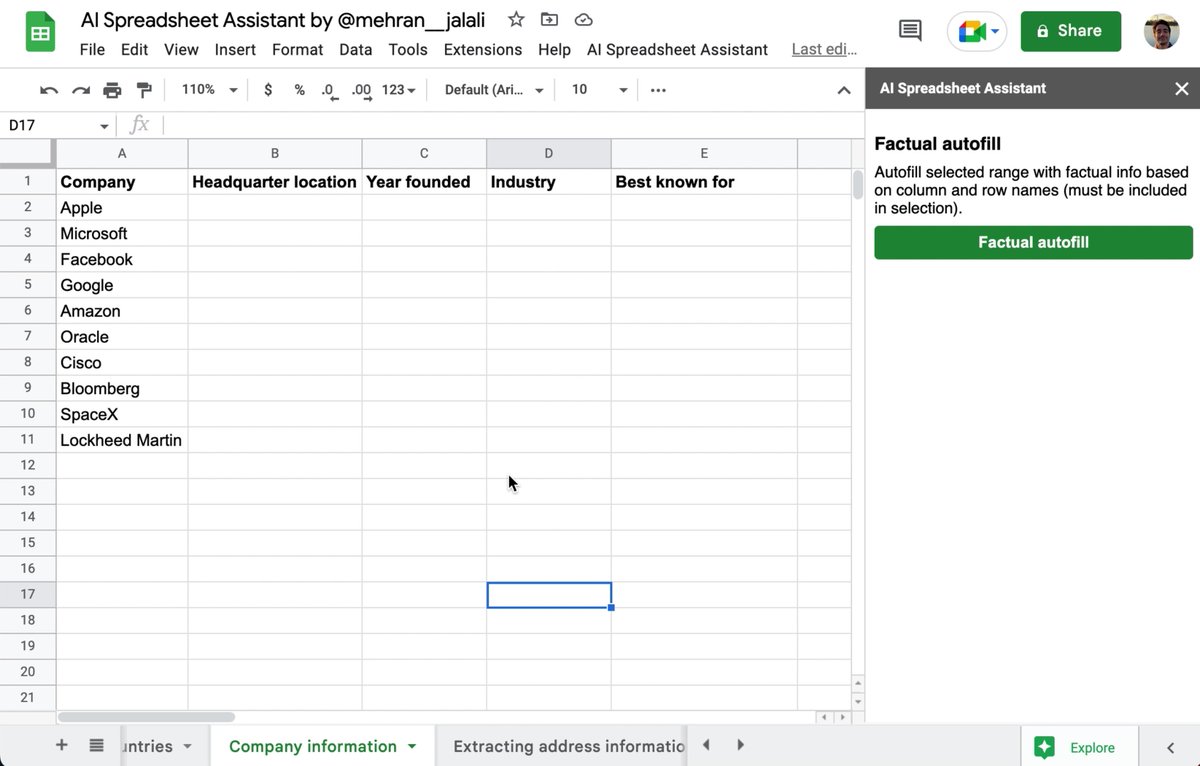Open the Edit menu

(134, 49)
